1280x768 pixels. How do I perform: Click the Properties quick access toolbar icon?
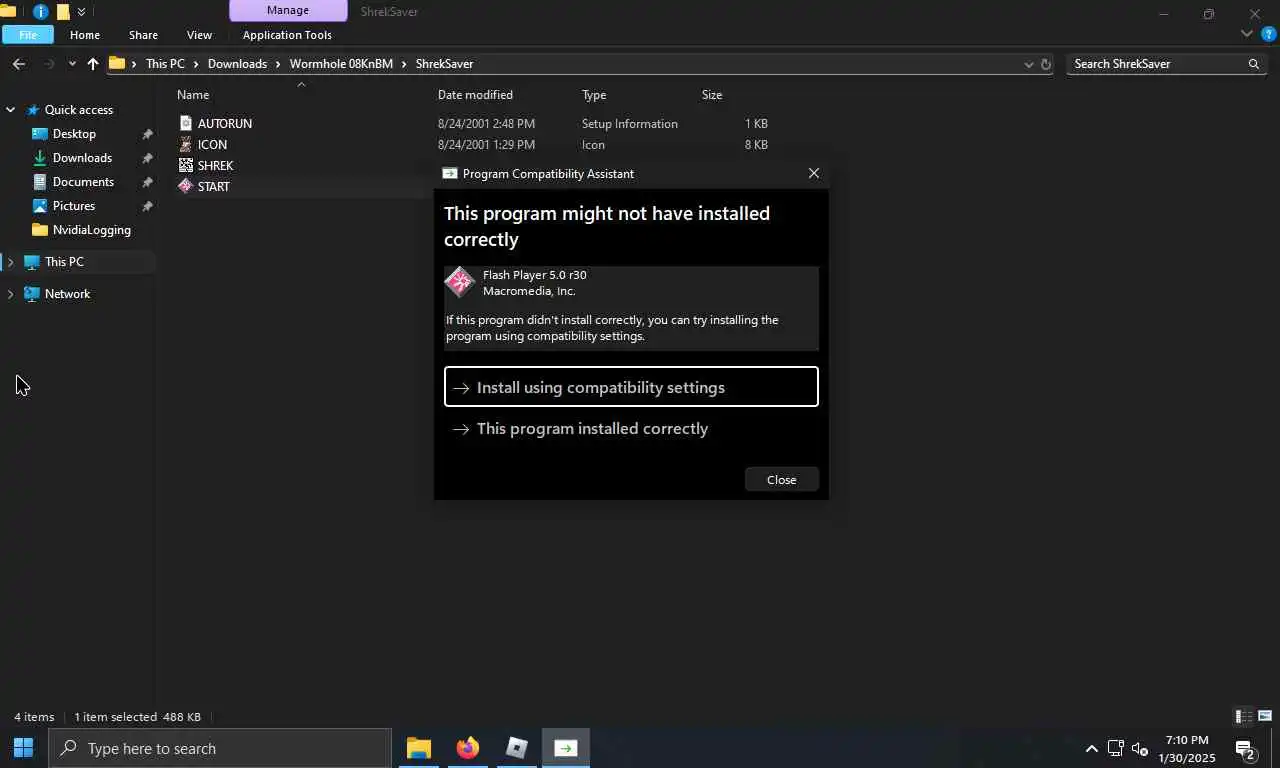40,12
